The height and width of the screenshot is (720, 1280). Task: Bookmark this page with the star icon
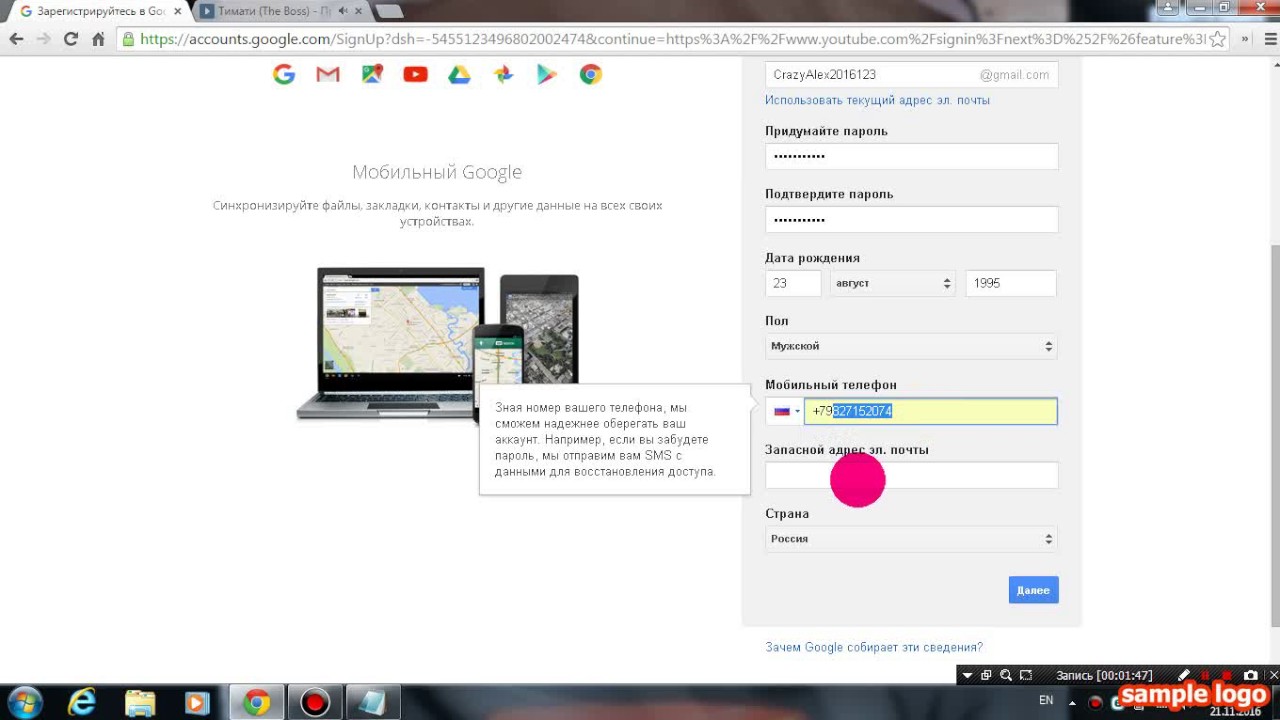pos(1217,39)
